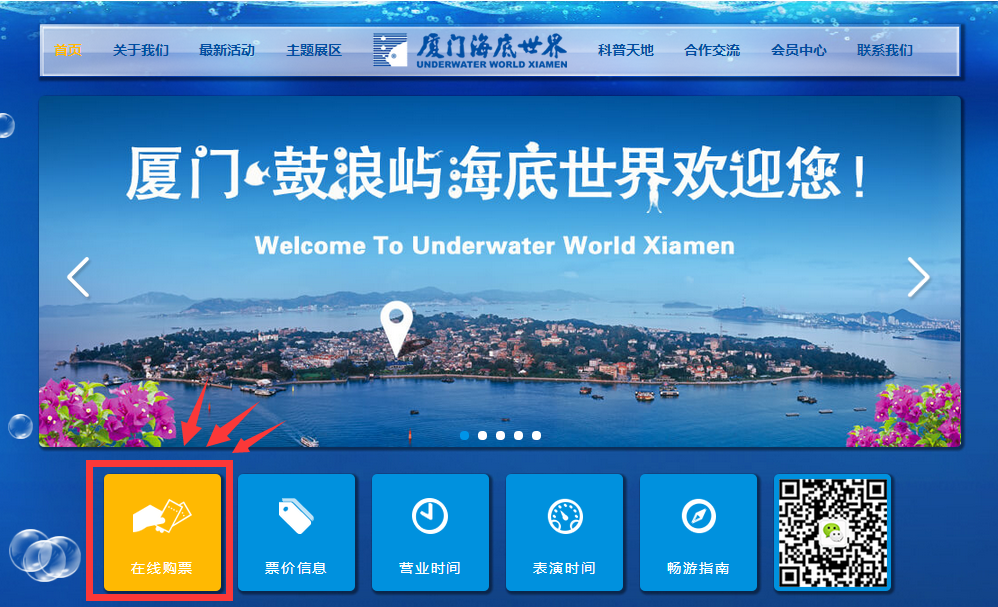998x607 pixels.
Task: Click the price tag icon
Action: coord(296,516)
